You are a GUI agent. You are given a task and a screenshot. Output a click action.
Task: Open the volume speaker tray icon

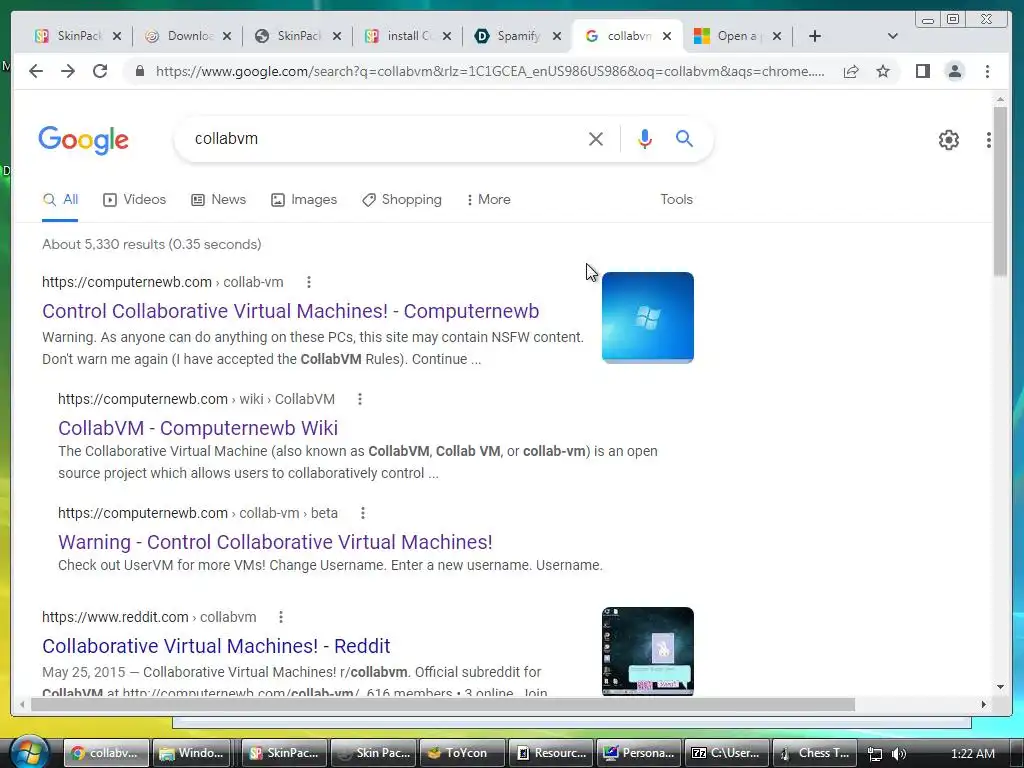tap(899, 754)
